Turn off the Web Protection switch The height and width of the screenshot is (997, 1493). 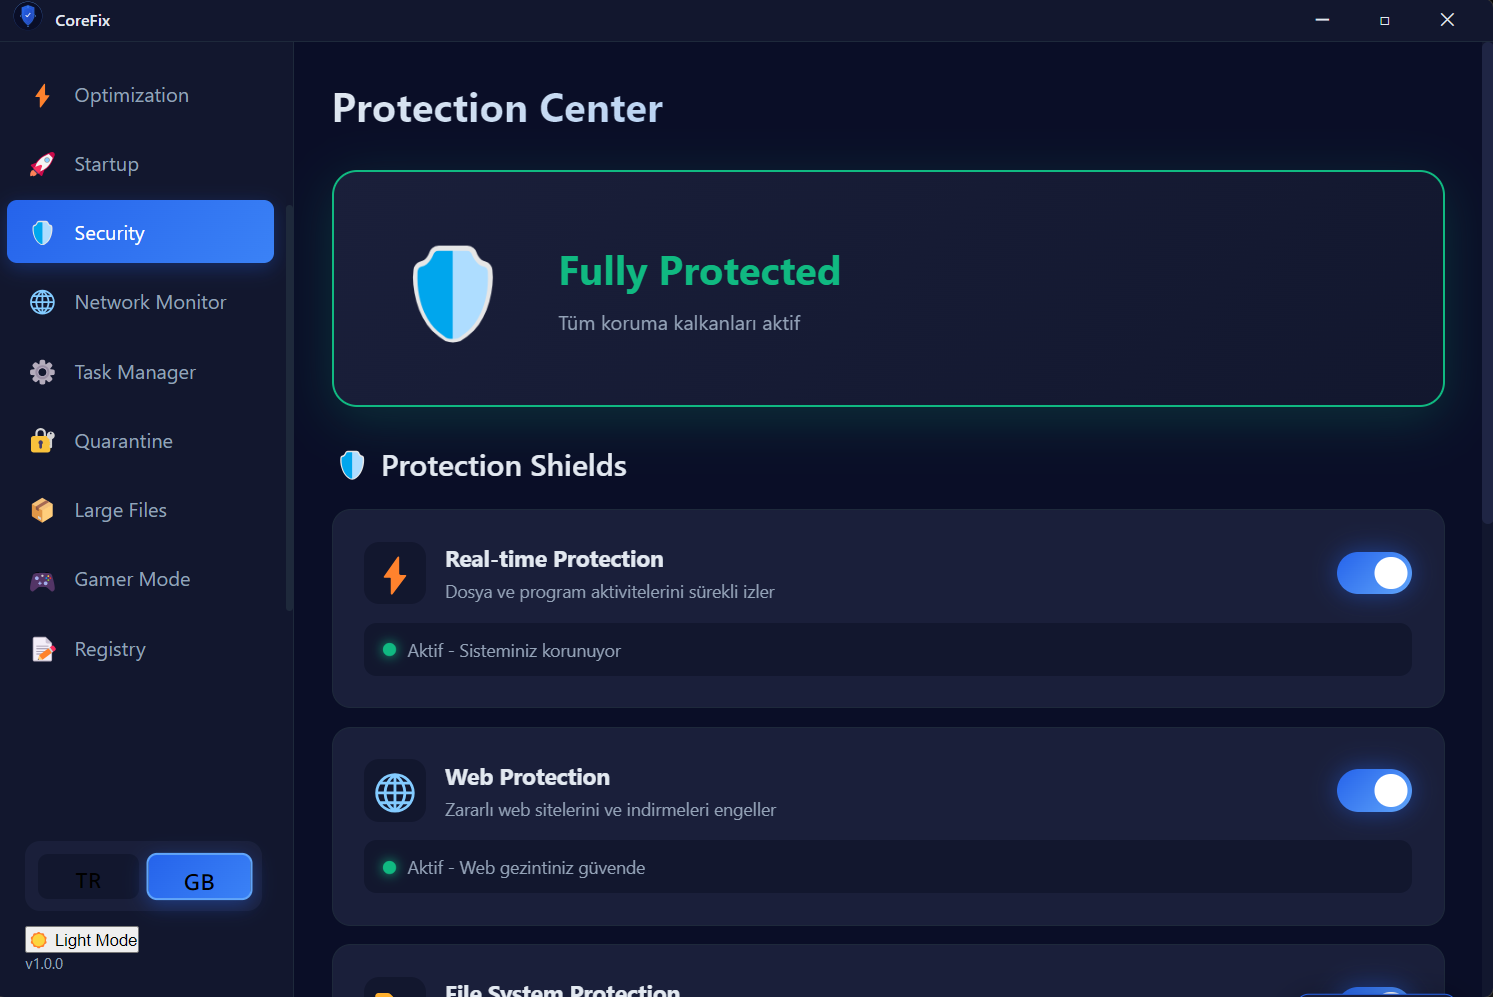pyautogui.click(x=1373, y=791)
